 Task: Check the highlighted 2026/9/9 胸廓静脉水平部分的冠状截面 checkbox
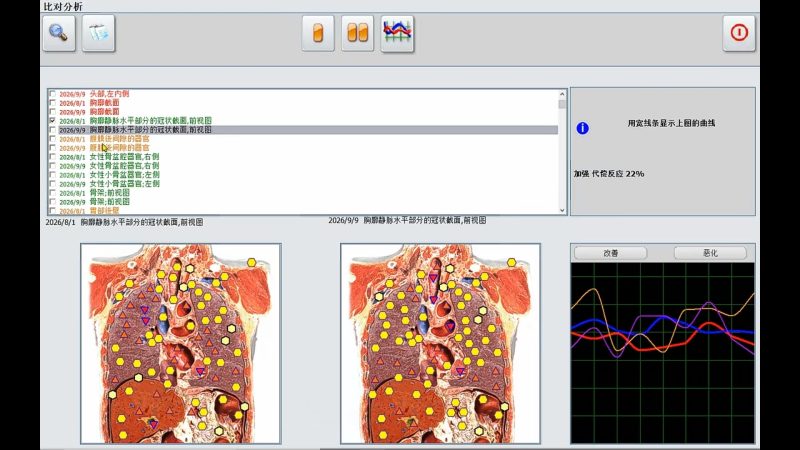pyautogui.click(x=53, y=130)
